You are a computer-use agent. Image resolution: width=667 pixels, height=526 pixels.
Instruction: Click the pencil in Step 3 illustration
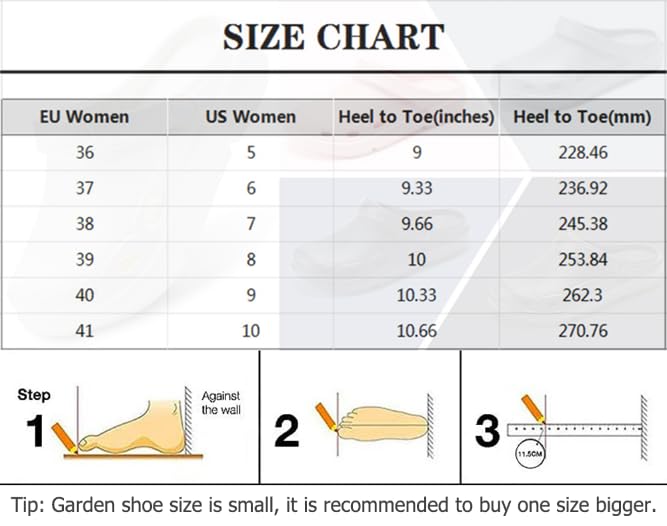pos(533,409)
